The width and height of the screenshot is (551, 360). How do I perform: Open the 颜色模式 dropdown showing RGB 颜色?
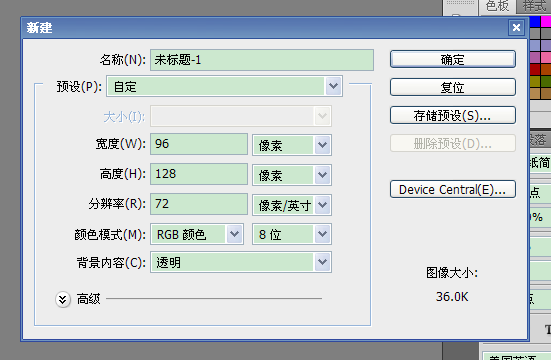197,234
